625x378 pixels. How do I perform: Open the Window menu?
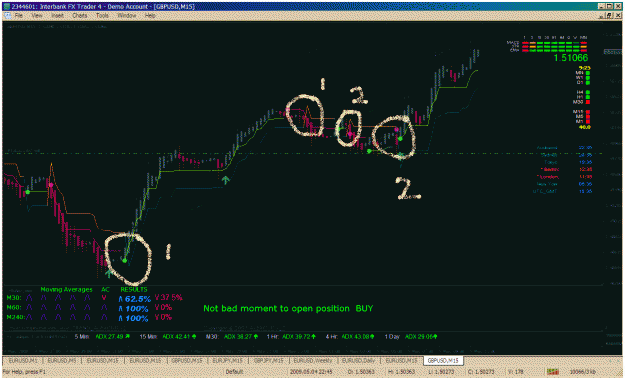tap(127, 16)
